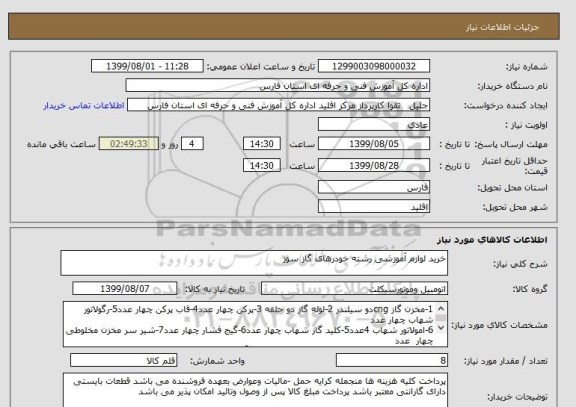Image resolution: width=576 pixels, height=407 pixels.
Task: Click the delivery city field اقليد
Action: point(374,206)
